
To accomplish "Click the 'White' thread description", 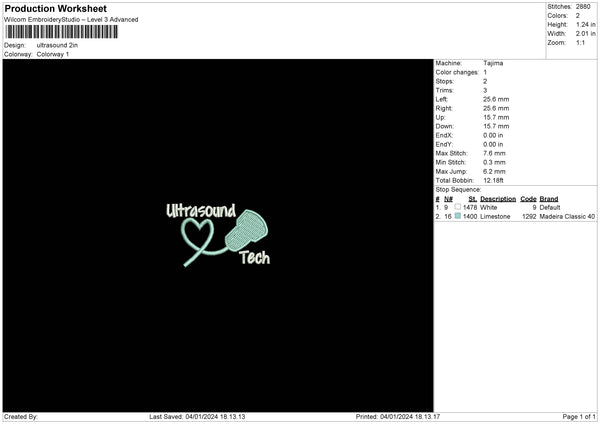I will (489, 207).
